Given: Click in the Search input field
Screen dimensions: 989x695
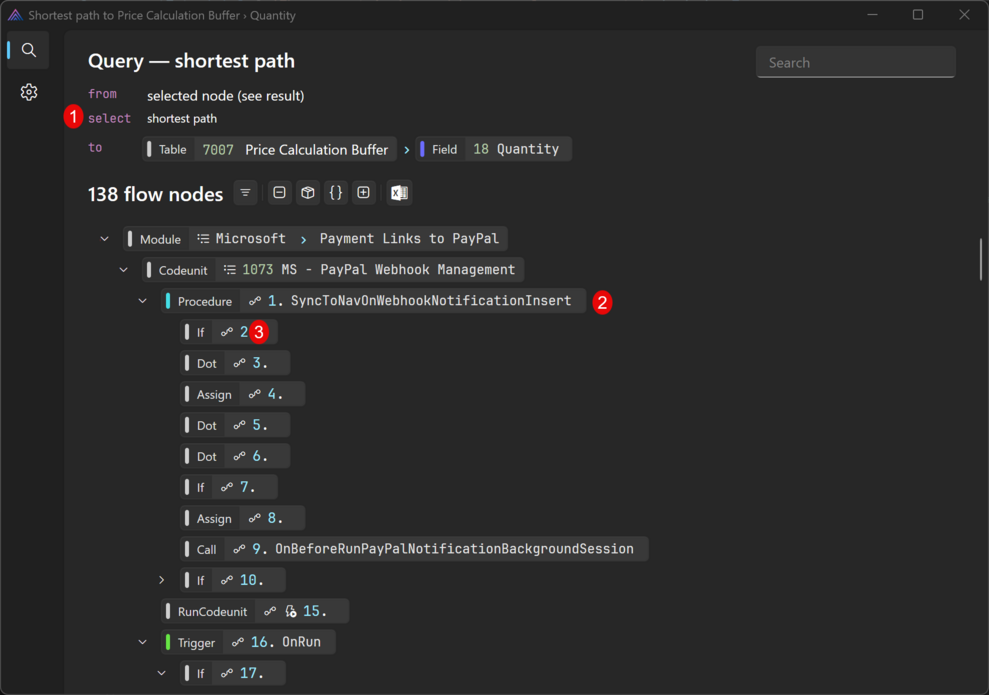Looking at the screenshot, I should (x=855, y=62).
